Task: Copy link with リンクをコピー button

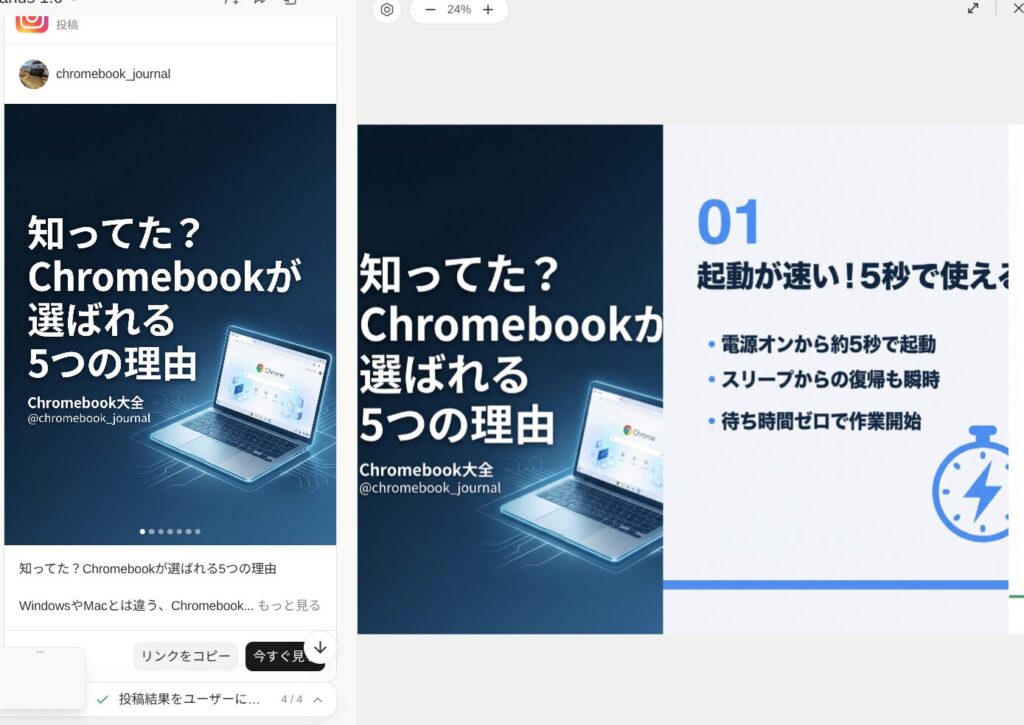Action: pyautogui.click(x=185, y=656)
